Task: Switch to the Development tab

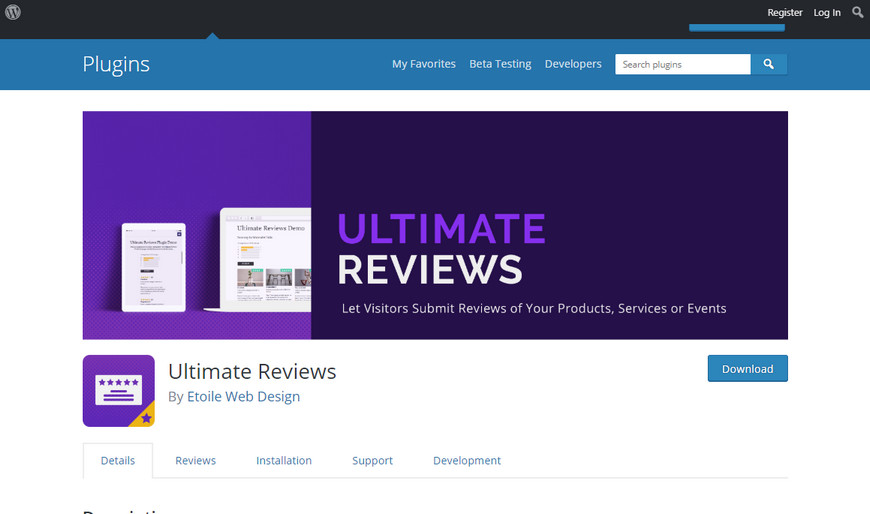Action: 467,461
